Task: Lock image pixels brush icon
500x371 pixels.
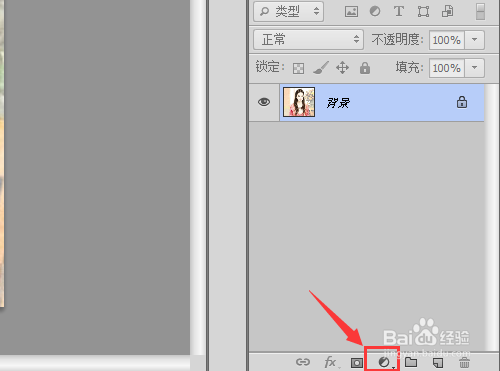Action: 321,68
